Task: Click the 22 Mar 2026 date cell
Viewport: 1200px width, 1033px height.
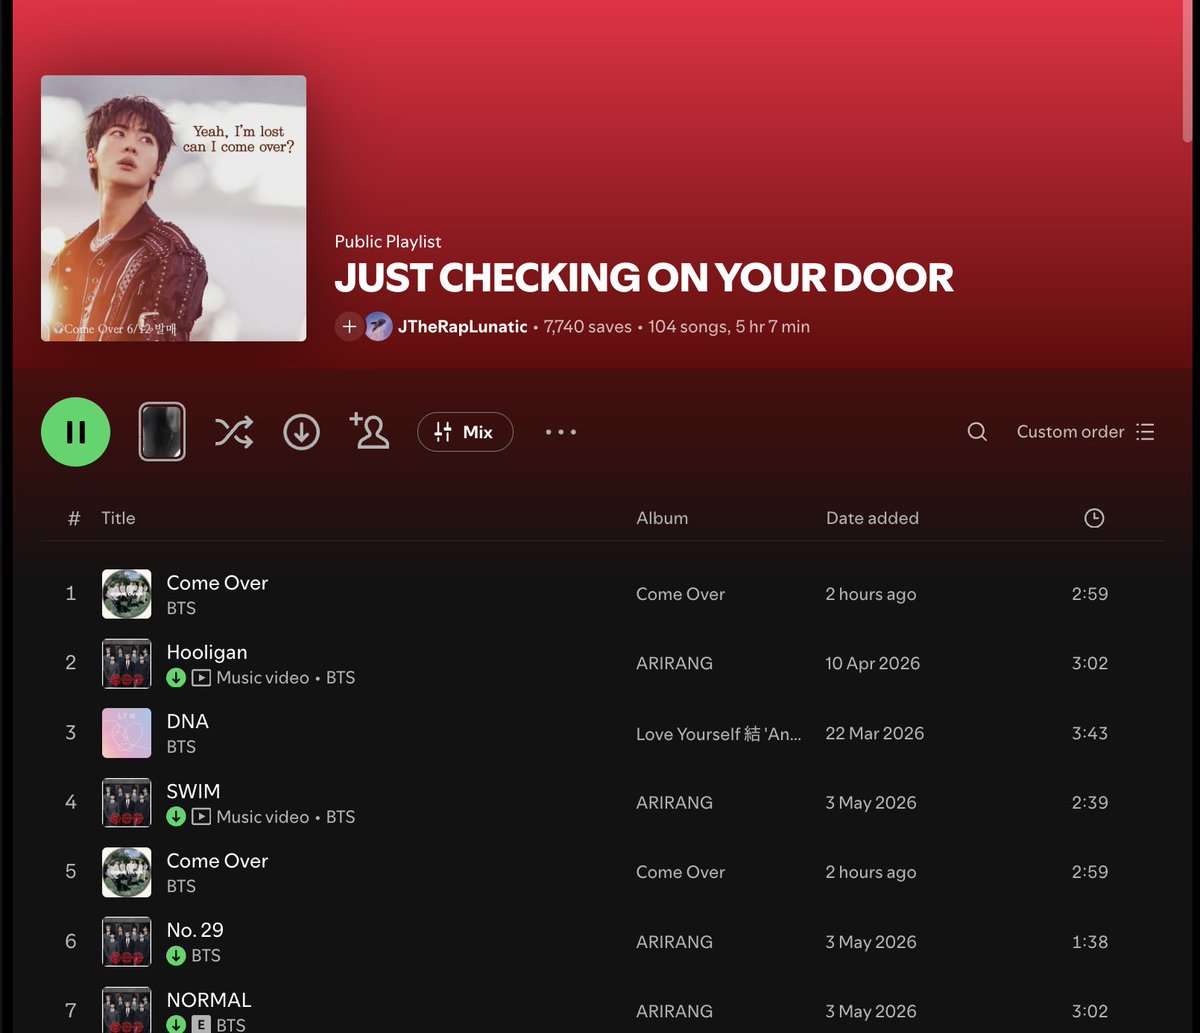Action: pyautogui.click(x=875, y=733)
